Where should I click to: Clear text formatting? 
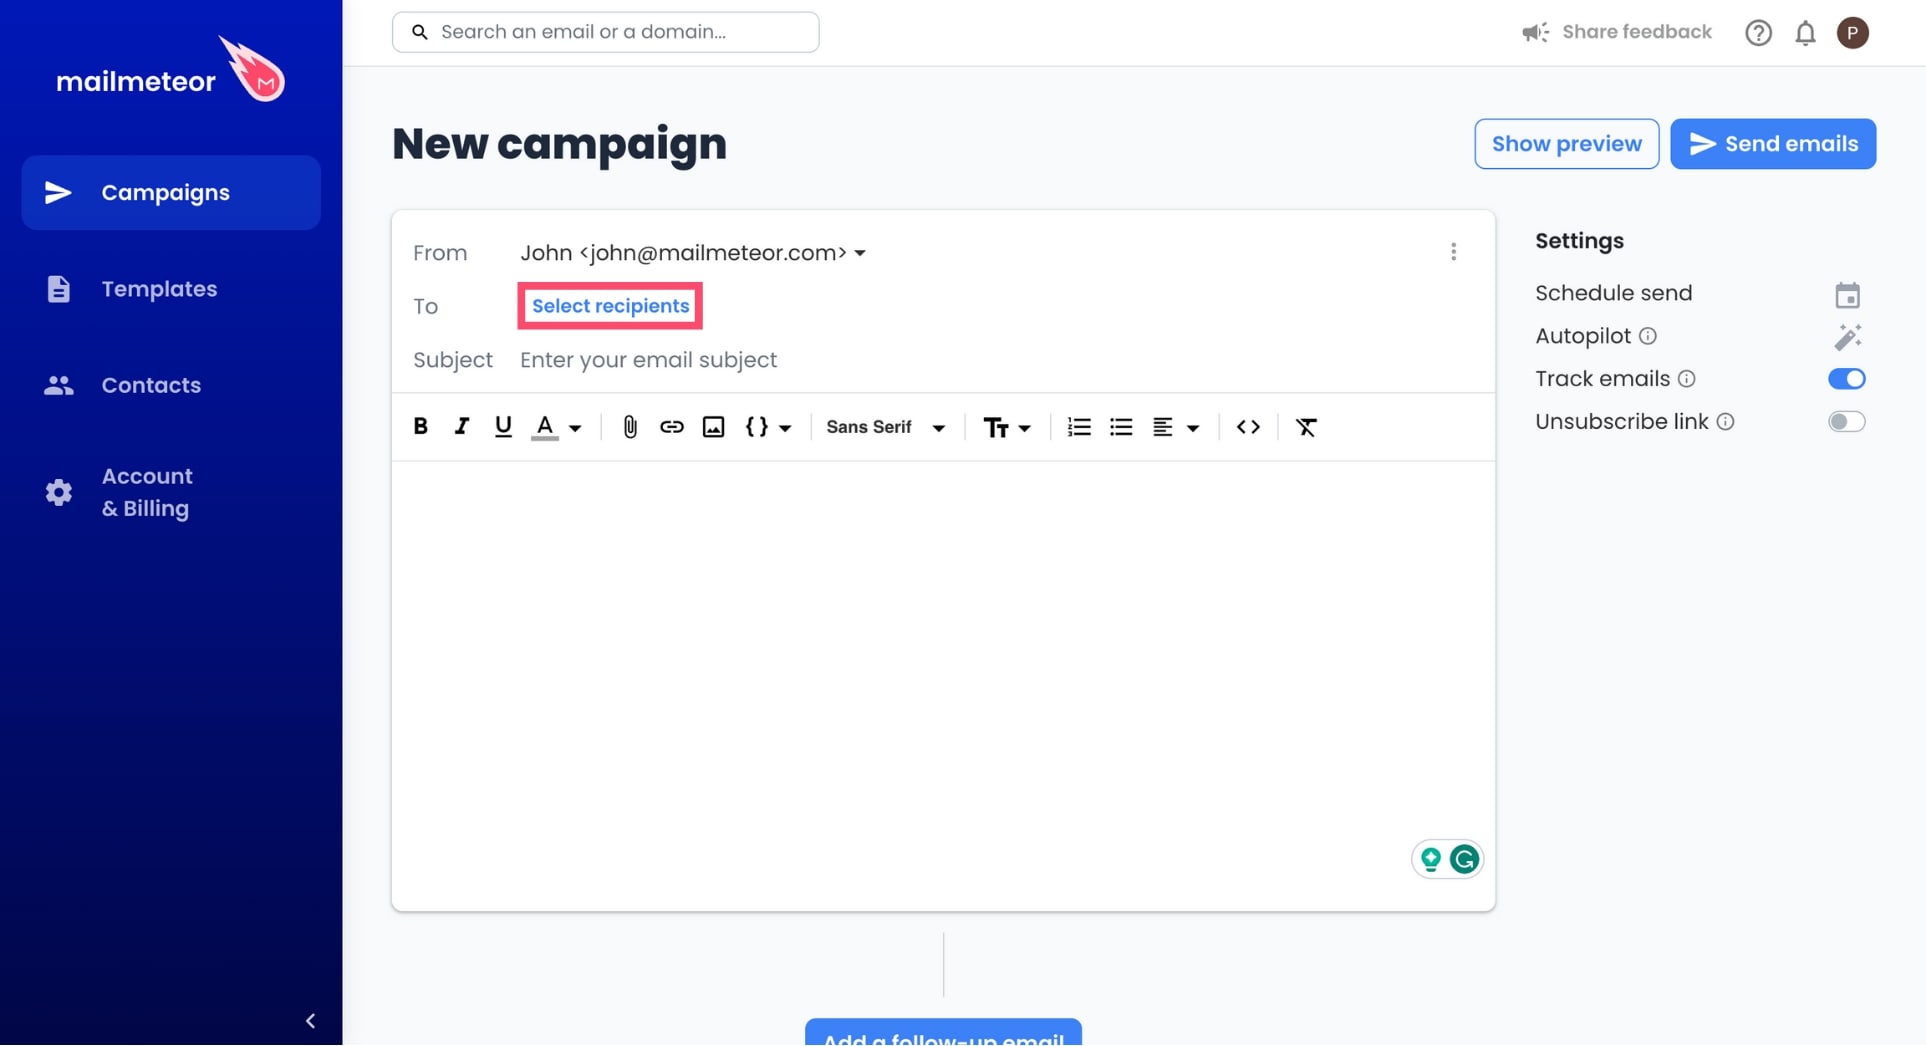pos(1306,427)
